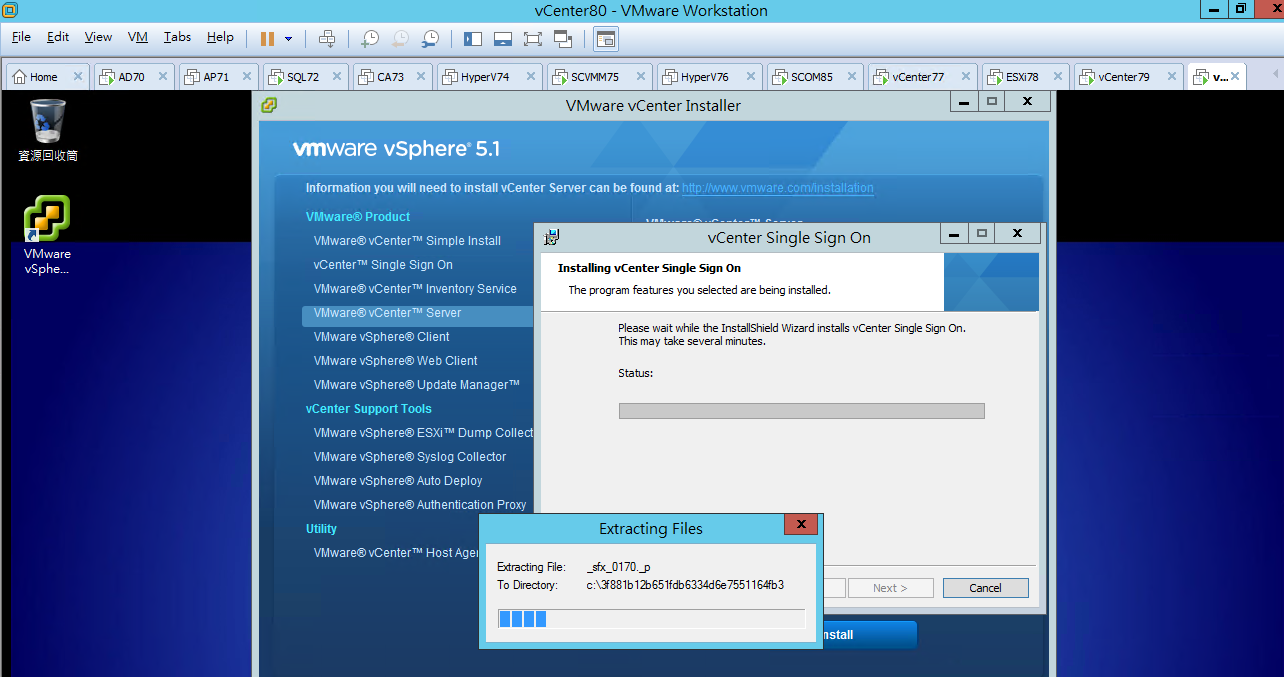Image resolution: width=1284 pixels, height=677 pixels.
Task: Open the Edit menu
Action: click(x=58, y=37)
